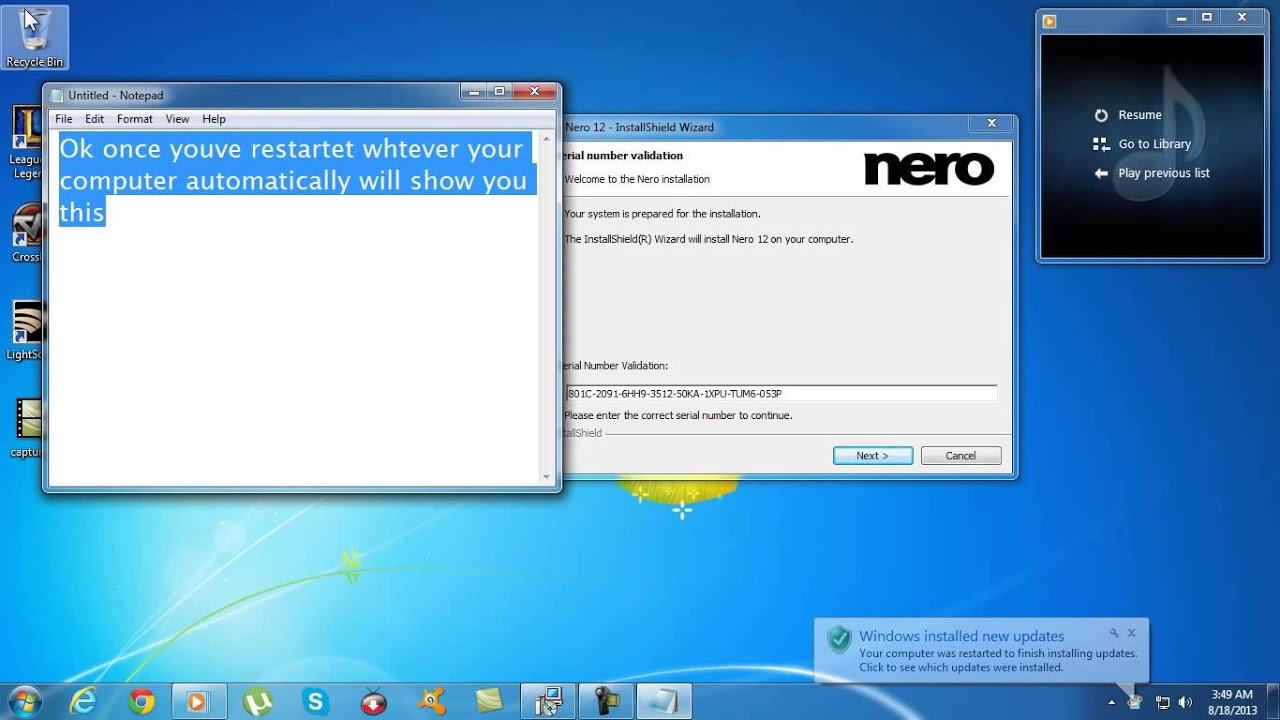The width and height of the screenshot is (1280, 720).
Task: Maximize the Notepad window
Action: pos(500,92)
